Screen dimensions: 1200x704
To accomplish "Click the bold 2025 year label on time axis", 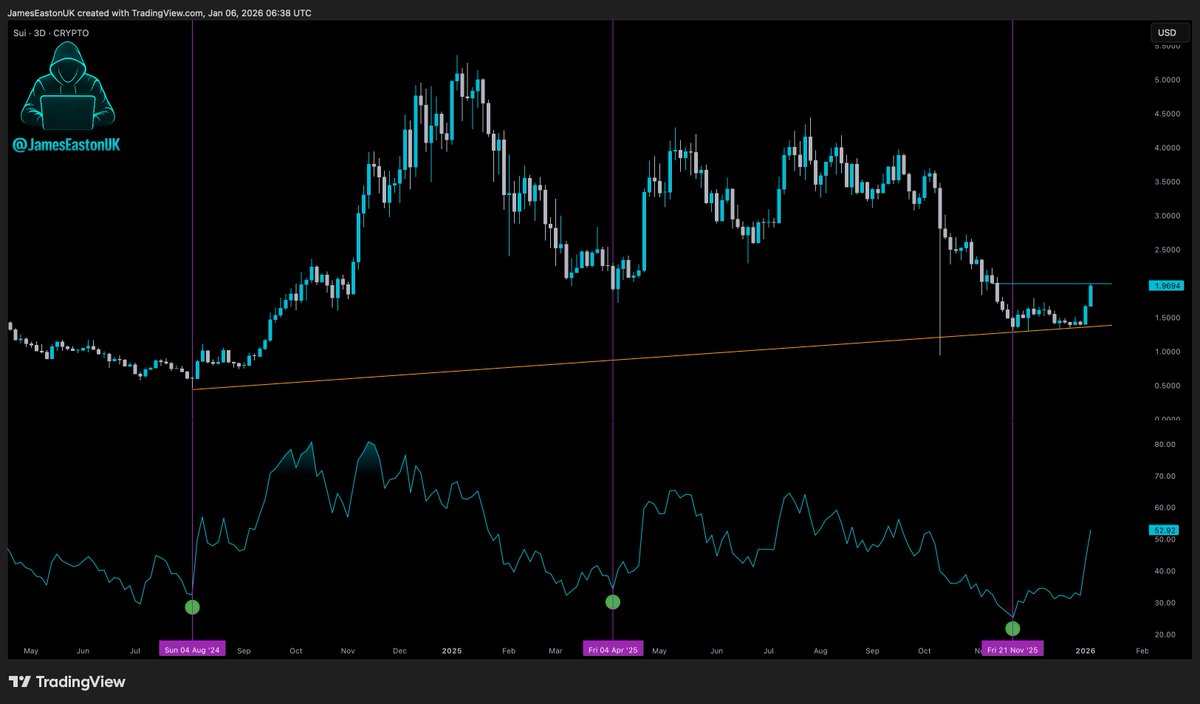I will 451,649.
